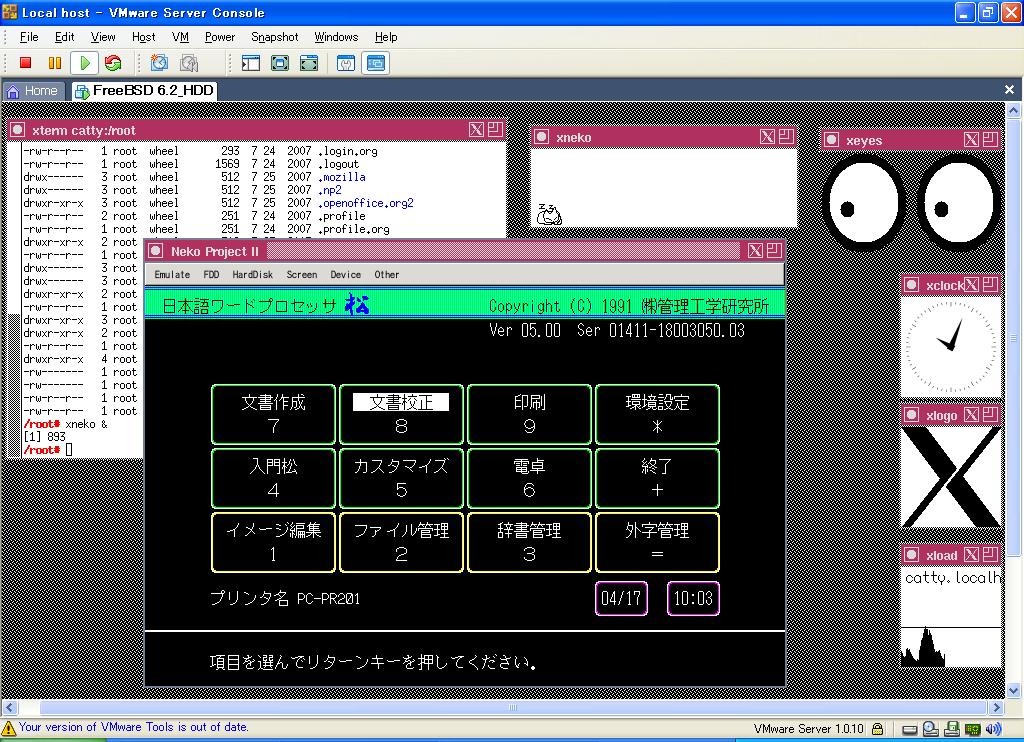The image size is (1024, 742).
Task: Click the xterm window menu circle icon
Action: coord(18,129)
